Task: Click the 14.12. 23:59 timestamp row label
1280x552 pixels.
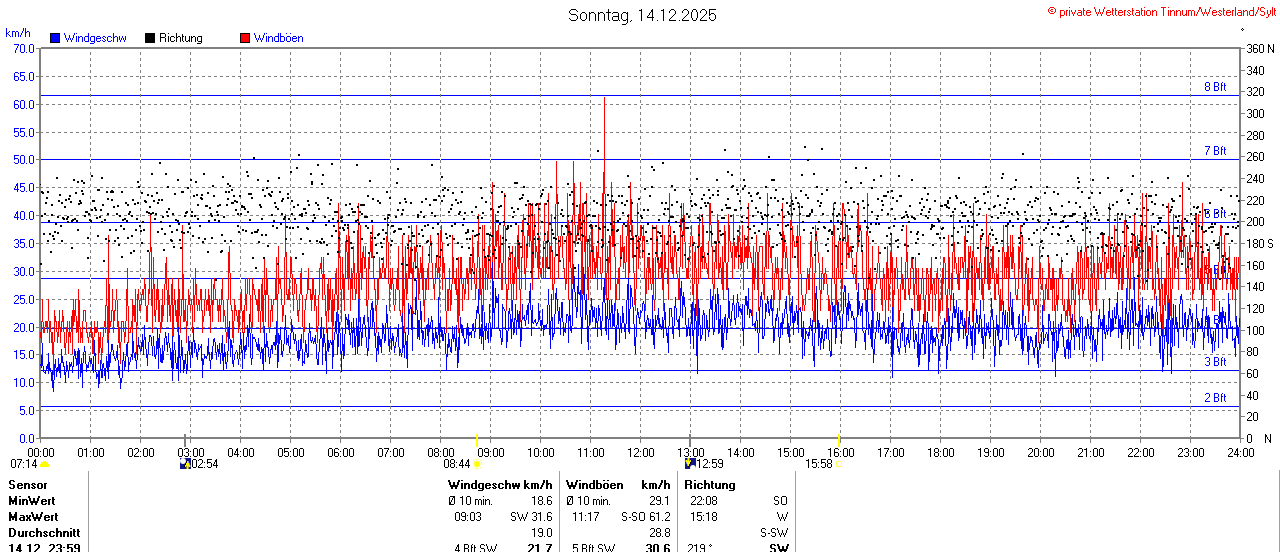Action: [x=44, y=547]
